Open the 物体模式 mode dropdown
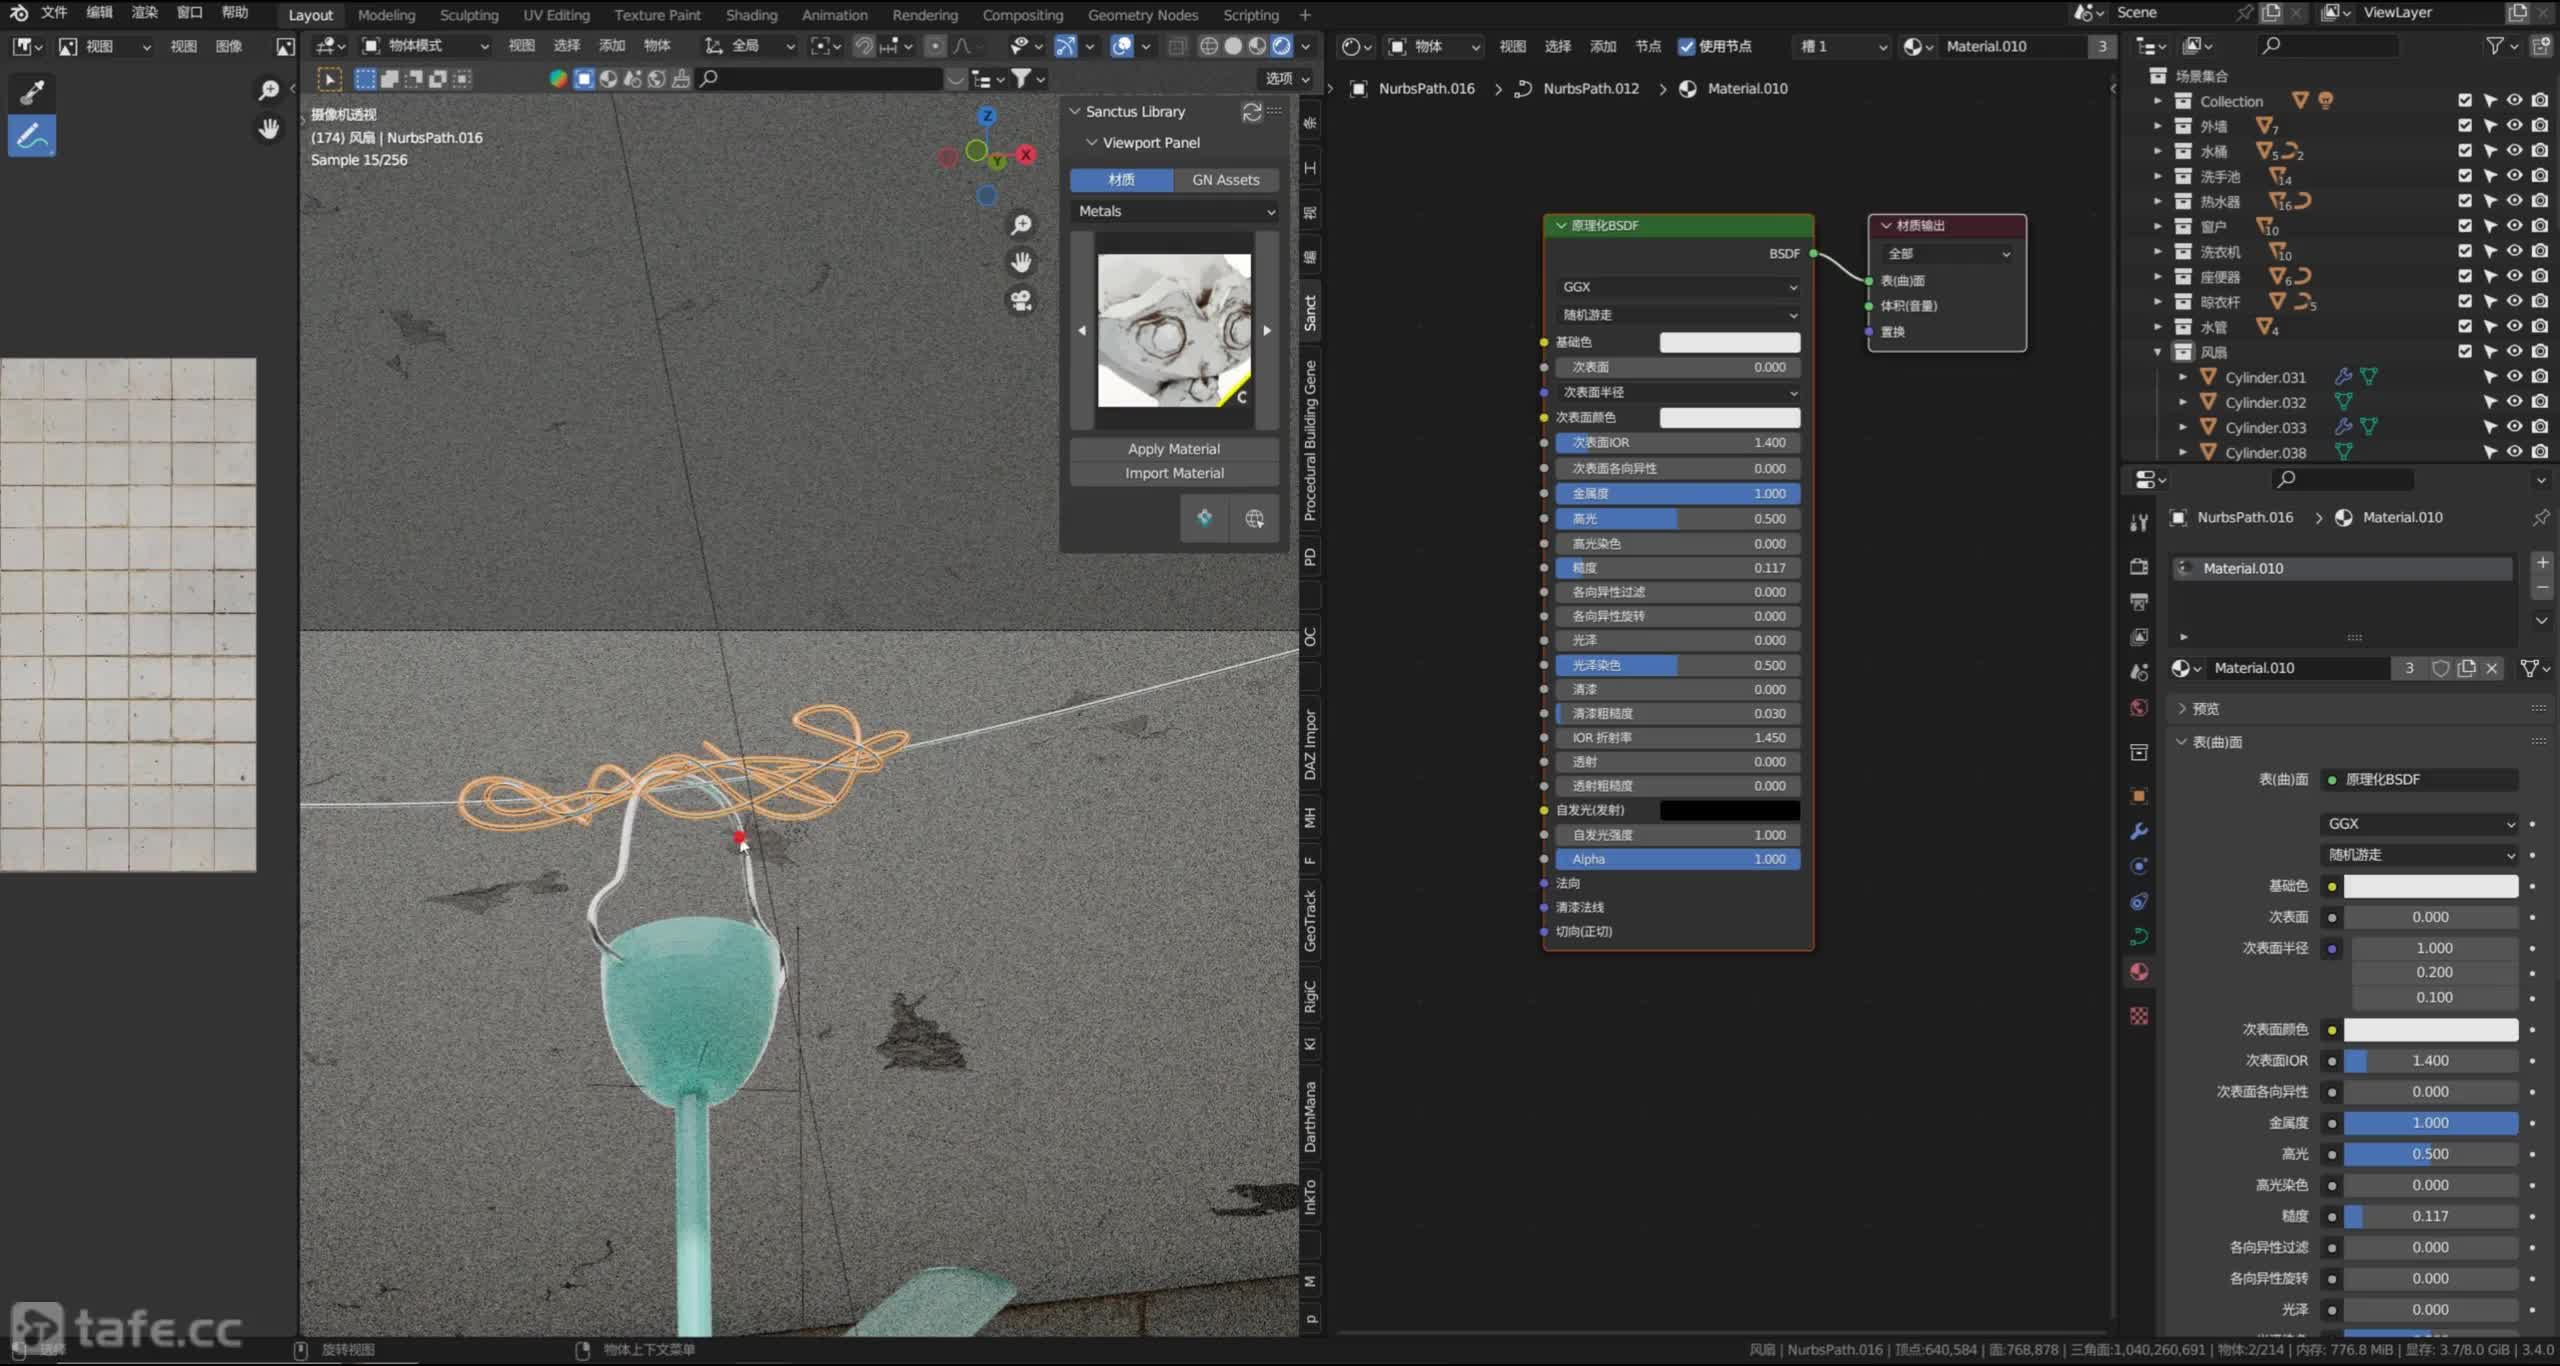The height and width of the screenshot is (1366, 2560). tap(425, 46)
